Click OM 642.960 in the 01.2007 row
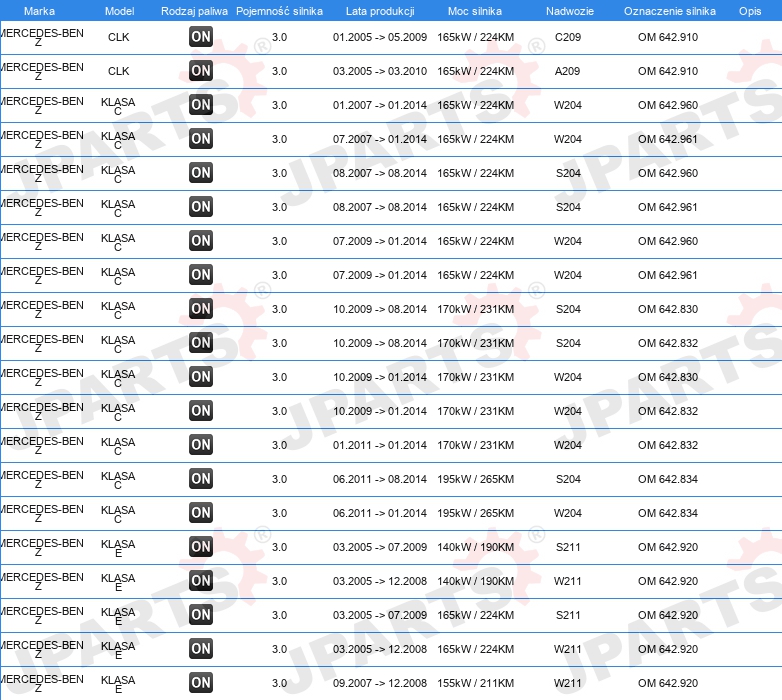 point(668,105)
